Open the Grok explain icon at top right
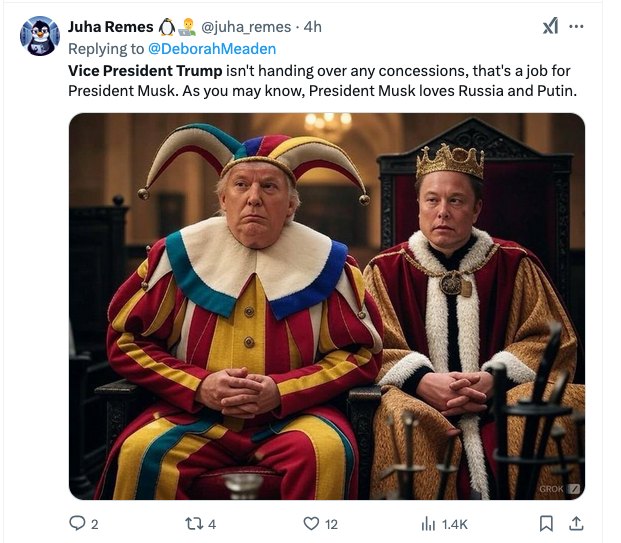 (x=550, y=27)
